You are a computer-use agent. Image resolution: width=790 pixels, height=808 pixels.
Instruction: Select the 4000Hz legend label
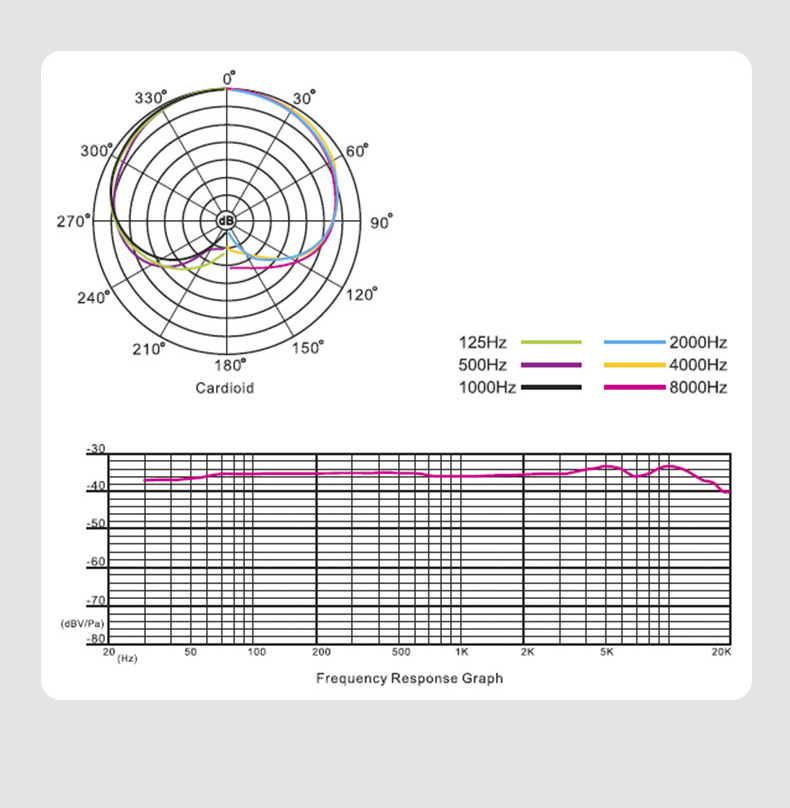pos(698,365)
